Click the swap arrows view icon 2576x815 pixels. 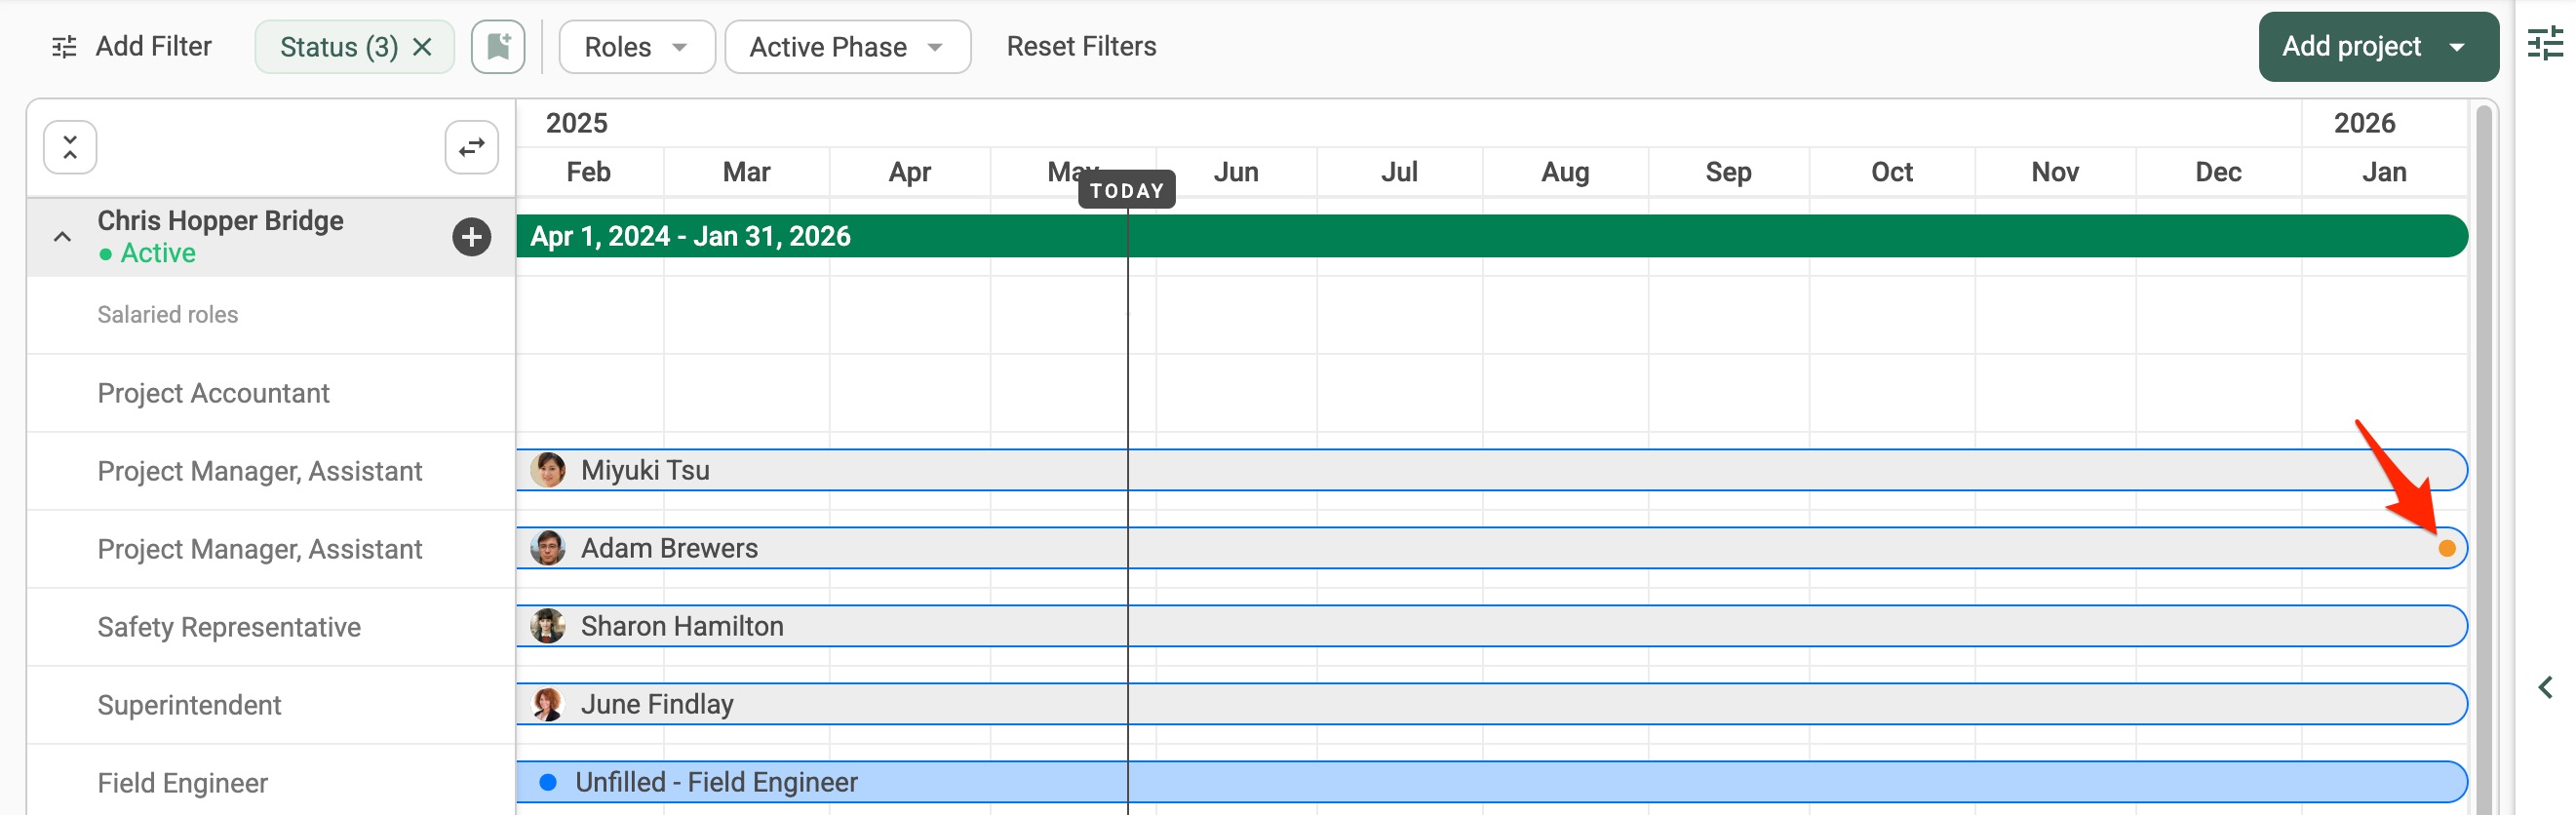coord(472,148)
